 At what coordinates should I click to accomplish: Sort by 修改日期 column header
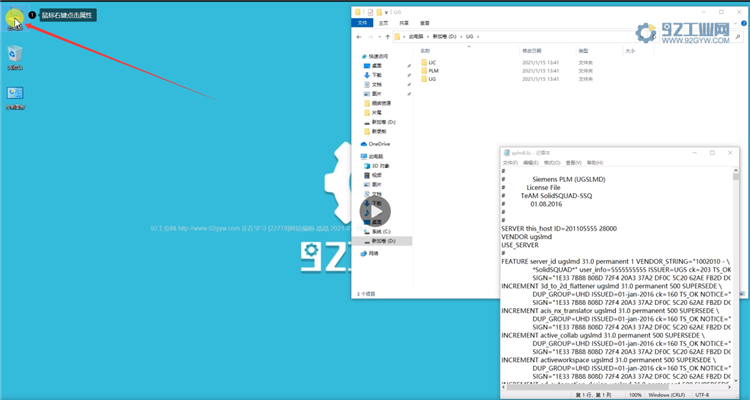pos(531,51)
